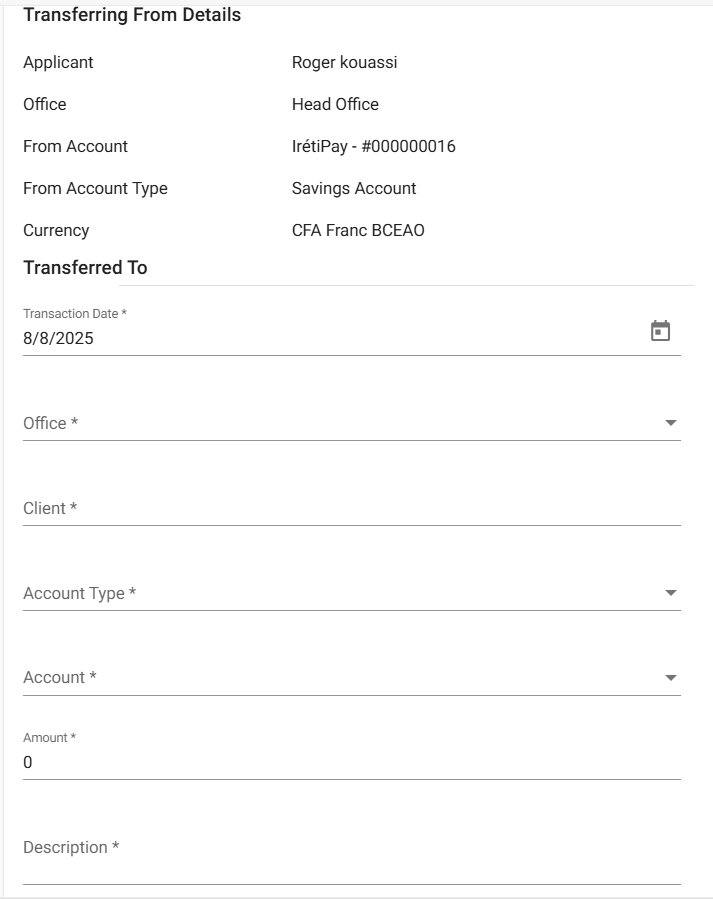Click the 'Office *' placeholder text
The height and width of the screenshot is (899, 713).
51,423
